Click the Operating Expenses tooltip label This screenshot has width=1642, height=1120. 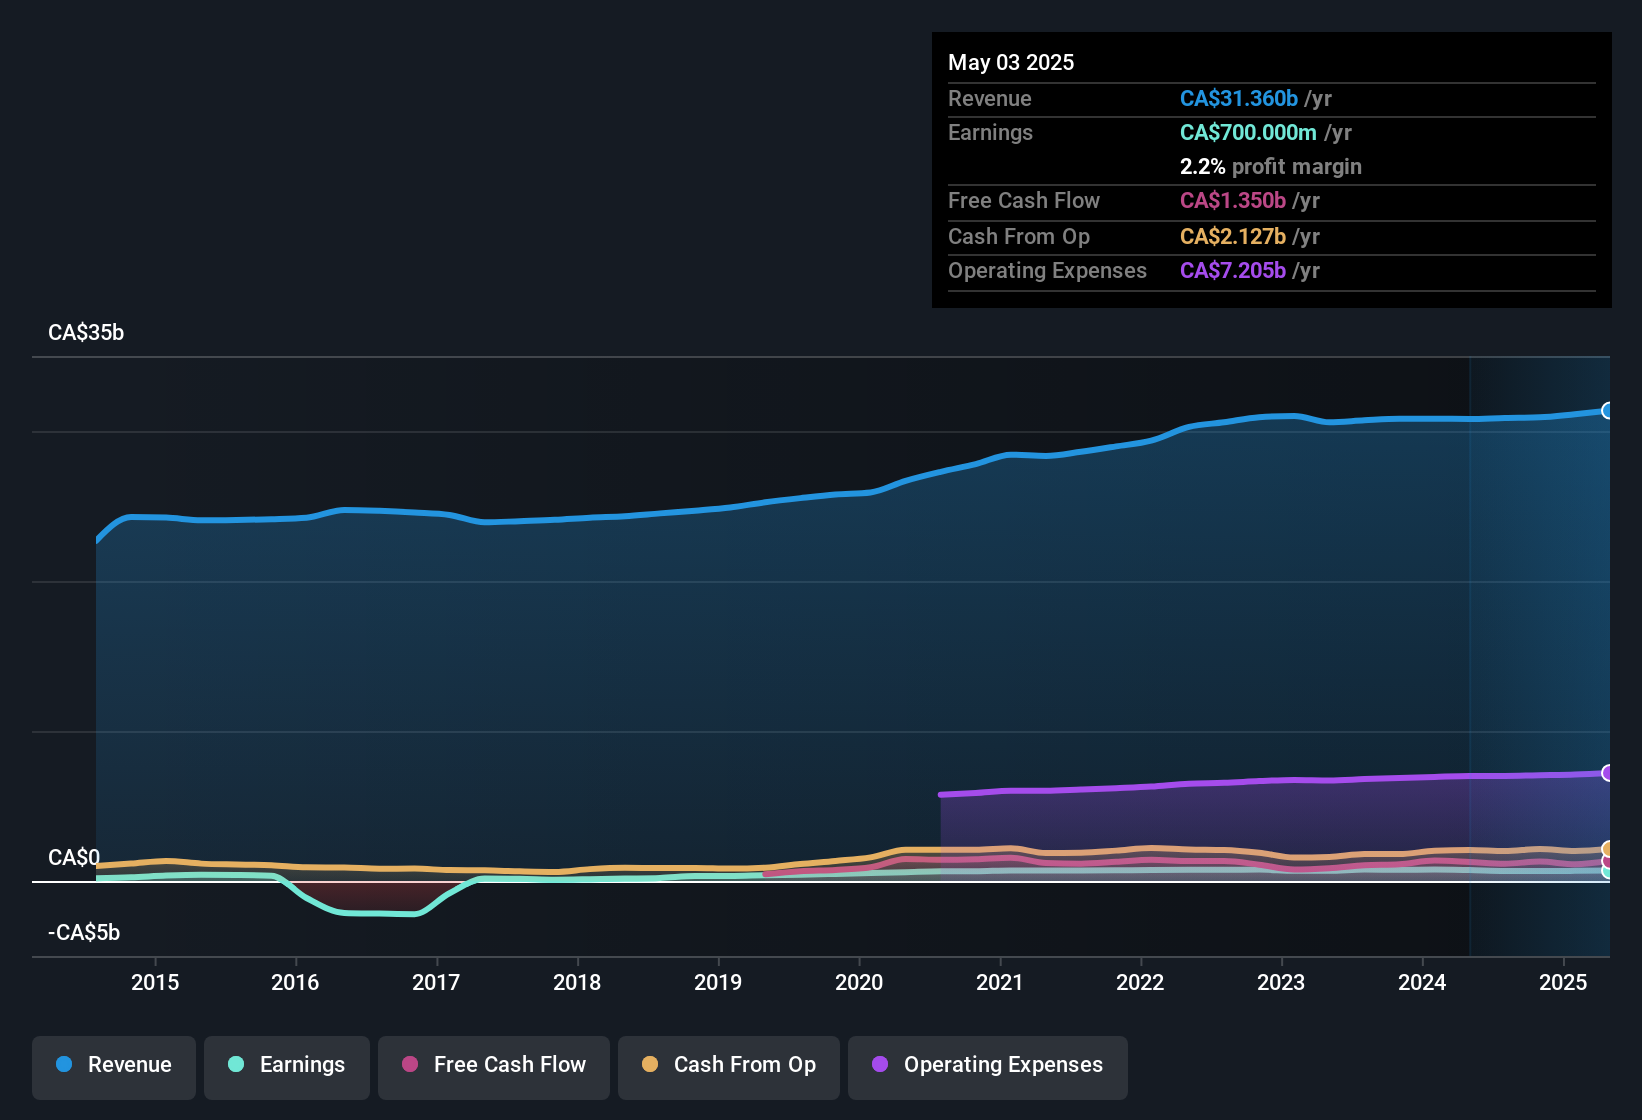tap(1047, 270)
